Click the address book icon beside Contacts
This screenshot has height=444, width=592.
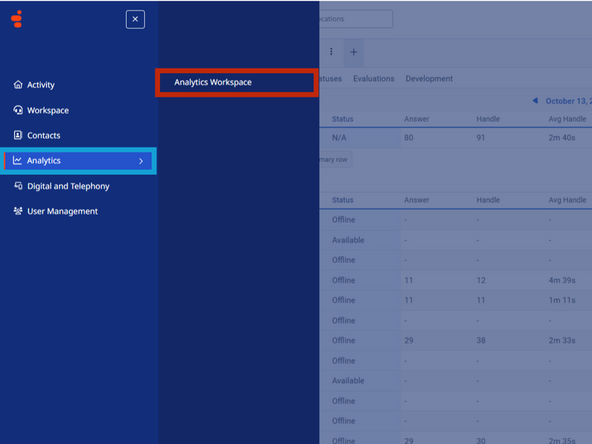pos(18,135)
